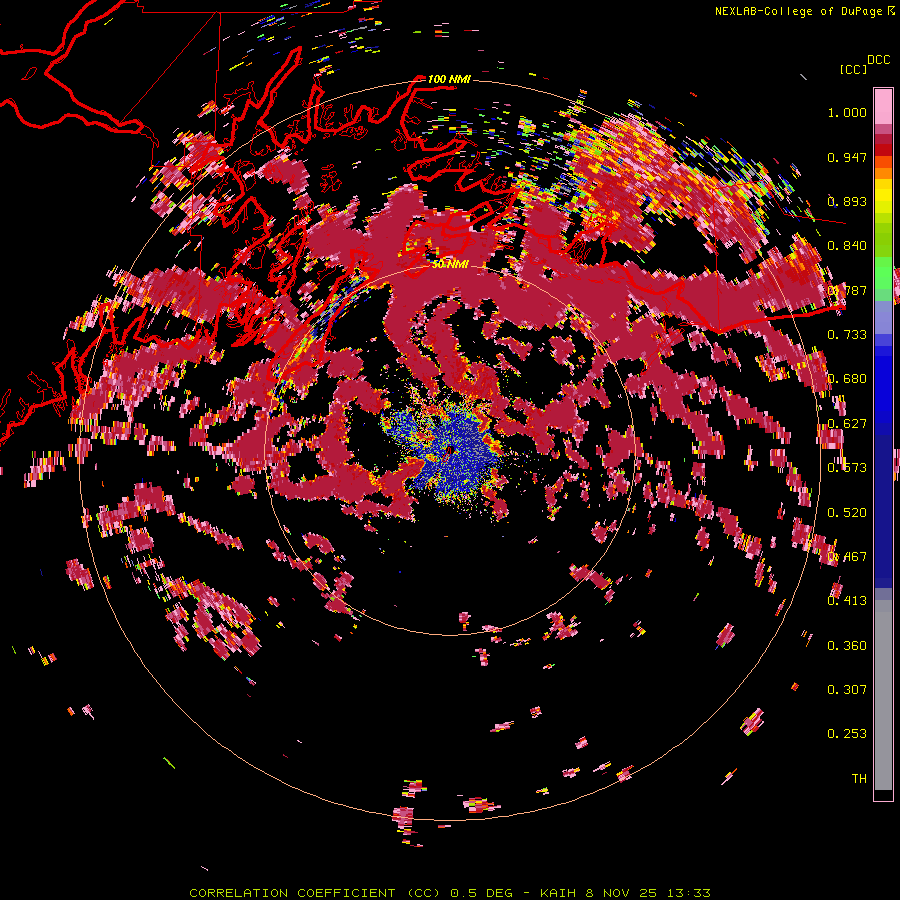The height and width of the screenshot is (900, 900).
Task: Select the 0.253 scale value
Action: pyautogui.click(x=847, y=734)
